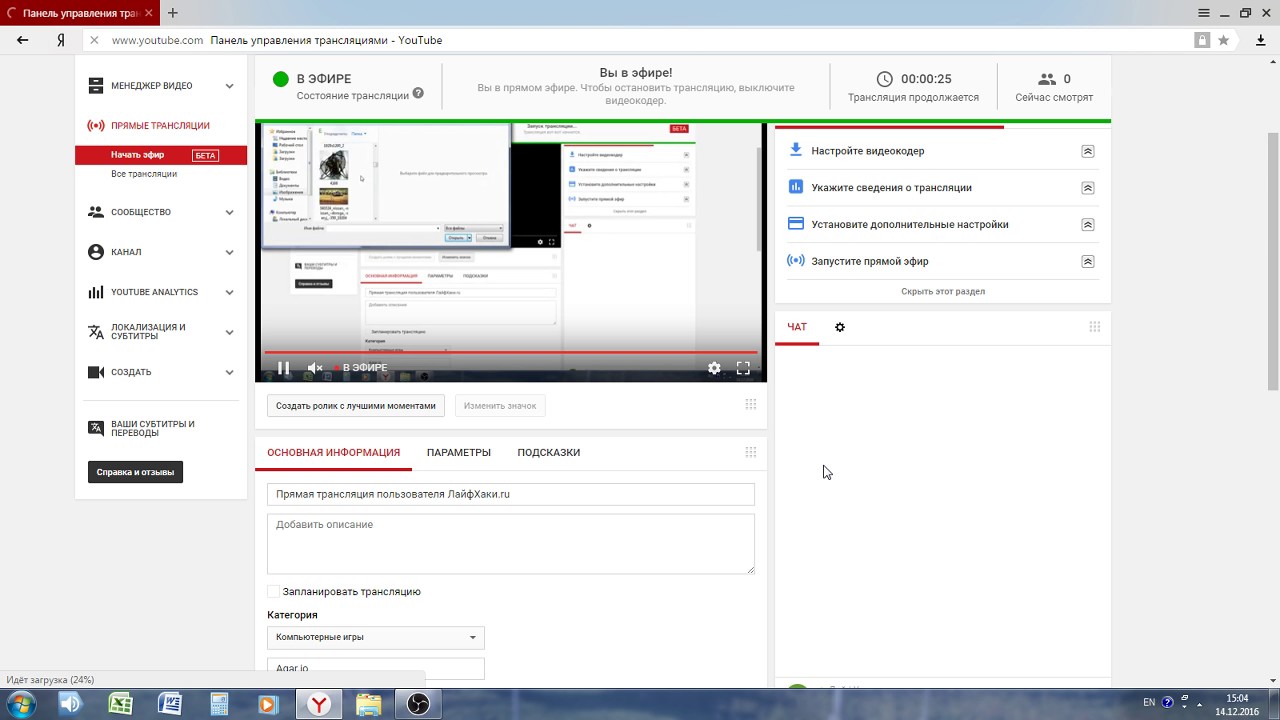Click the YouTube Analytics bars icon
Screen dimensions: 1280x720
[x=96, y=292]
